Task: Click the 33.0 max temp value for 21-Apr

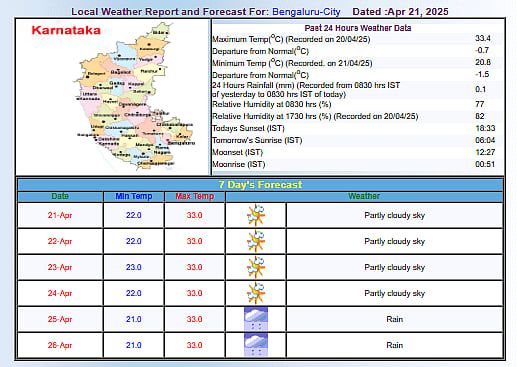Action: tap(195, 215)
